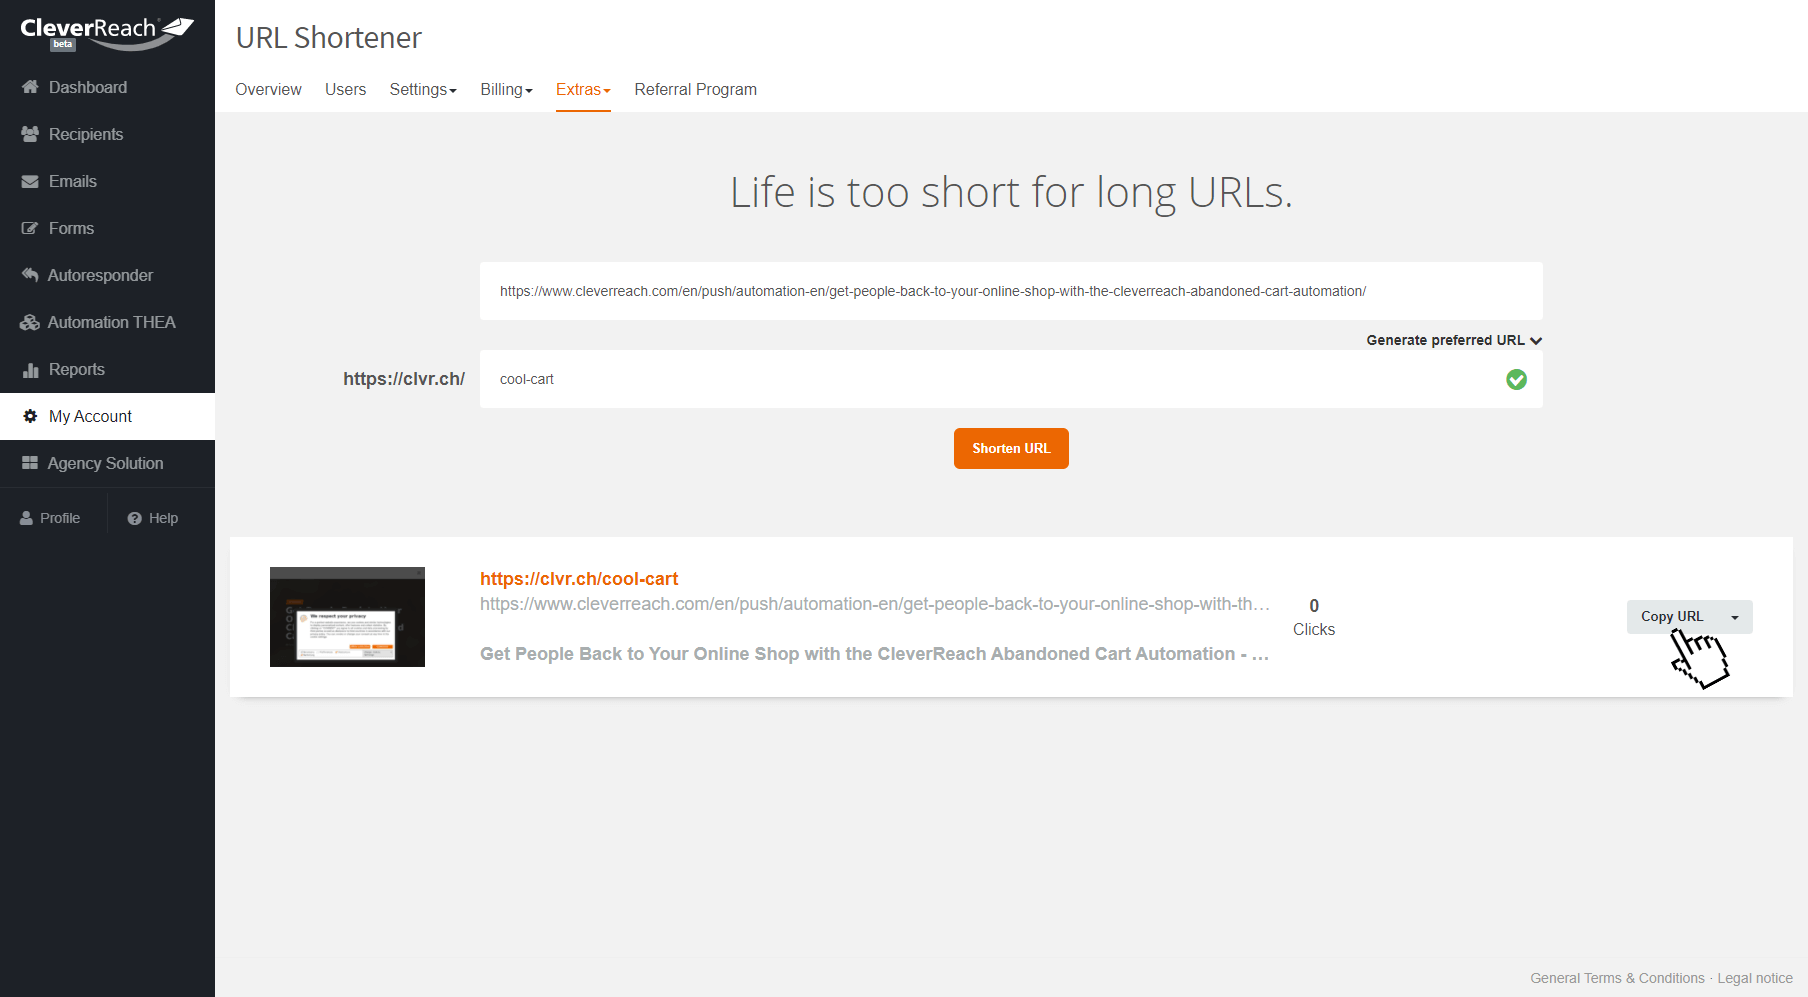This screenshot has width=1808, height=997.
Task: Click the Copy URL button
Action: pyautogui.click(x=1672, y=616)
